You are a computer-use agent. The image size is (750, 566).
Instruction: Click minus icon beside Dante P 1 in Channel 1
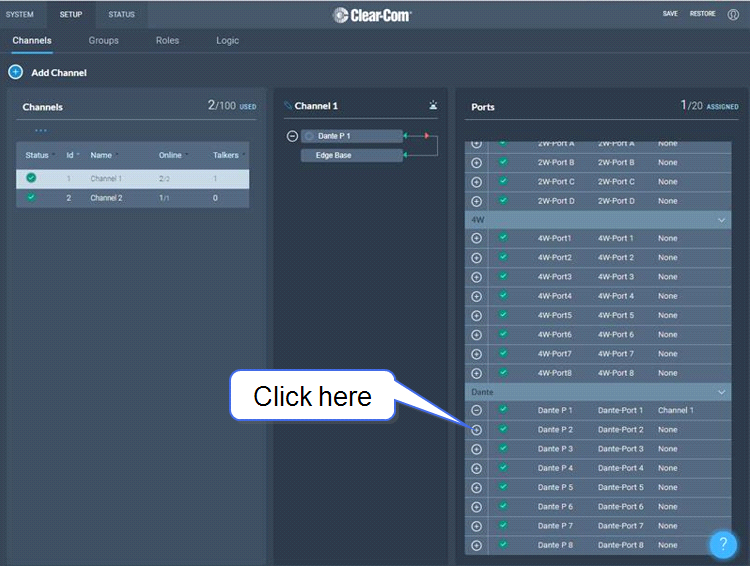[x=292, y=136]
